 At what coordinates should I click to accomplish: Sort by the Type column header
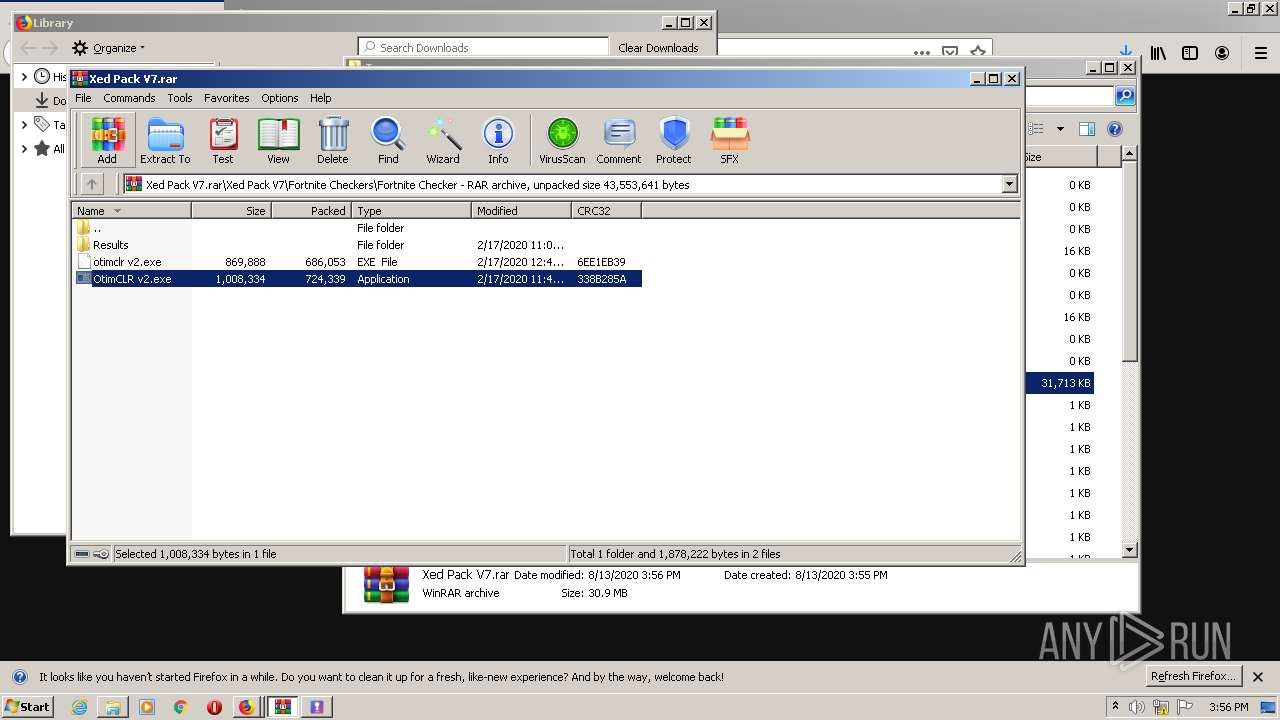tap(411, 211)
